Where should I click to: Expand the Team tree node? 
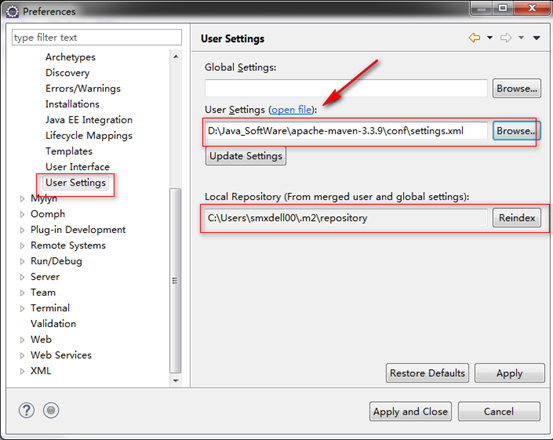(x=22, y=293)
